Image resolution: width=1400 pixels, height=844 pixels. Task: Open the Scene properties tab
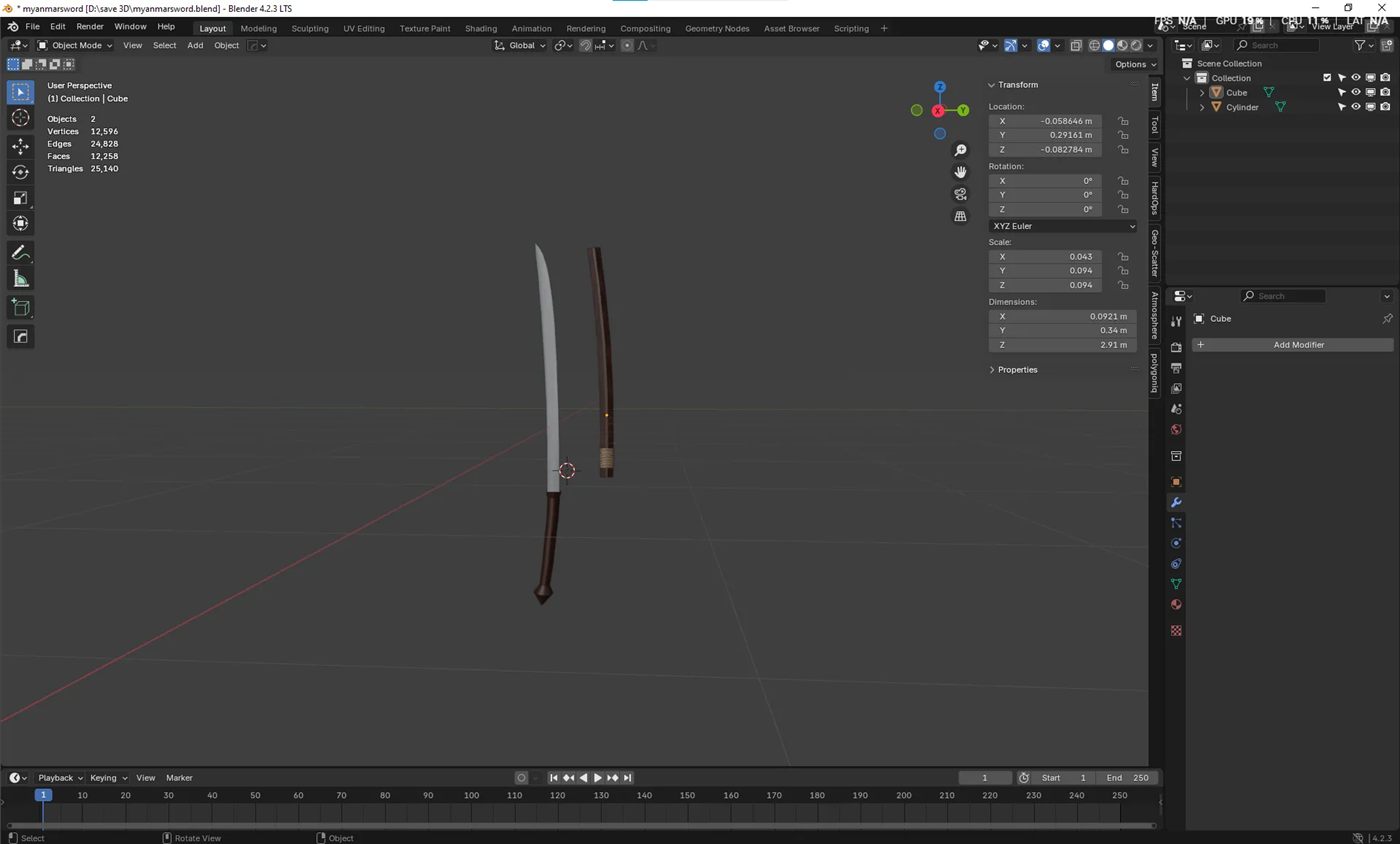point(1176,409)
